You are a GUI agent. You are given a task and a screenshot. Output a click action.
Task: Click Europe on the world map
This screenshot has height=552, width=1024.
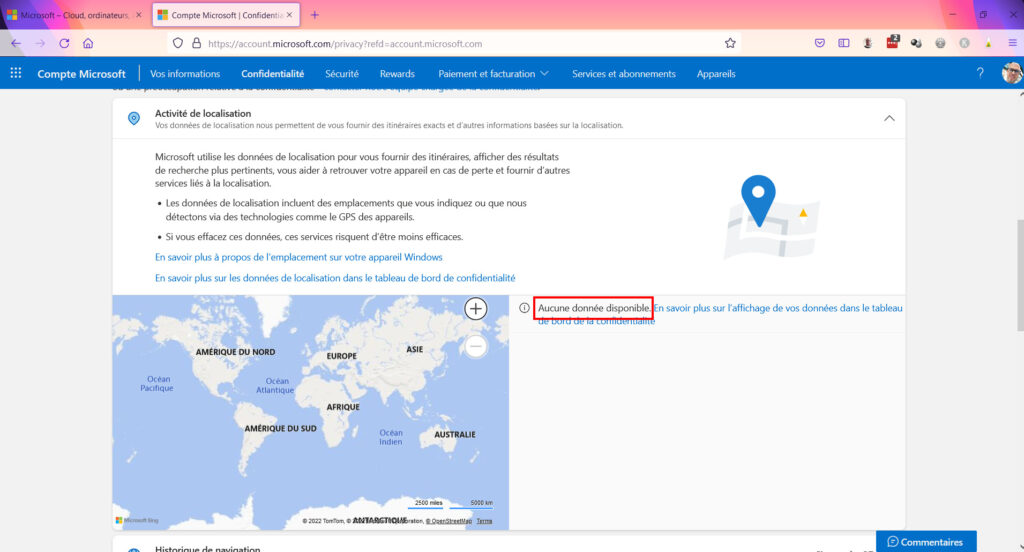(x=342, y=356)
